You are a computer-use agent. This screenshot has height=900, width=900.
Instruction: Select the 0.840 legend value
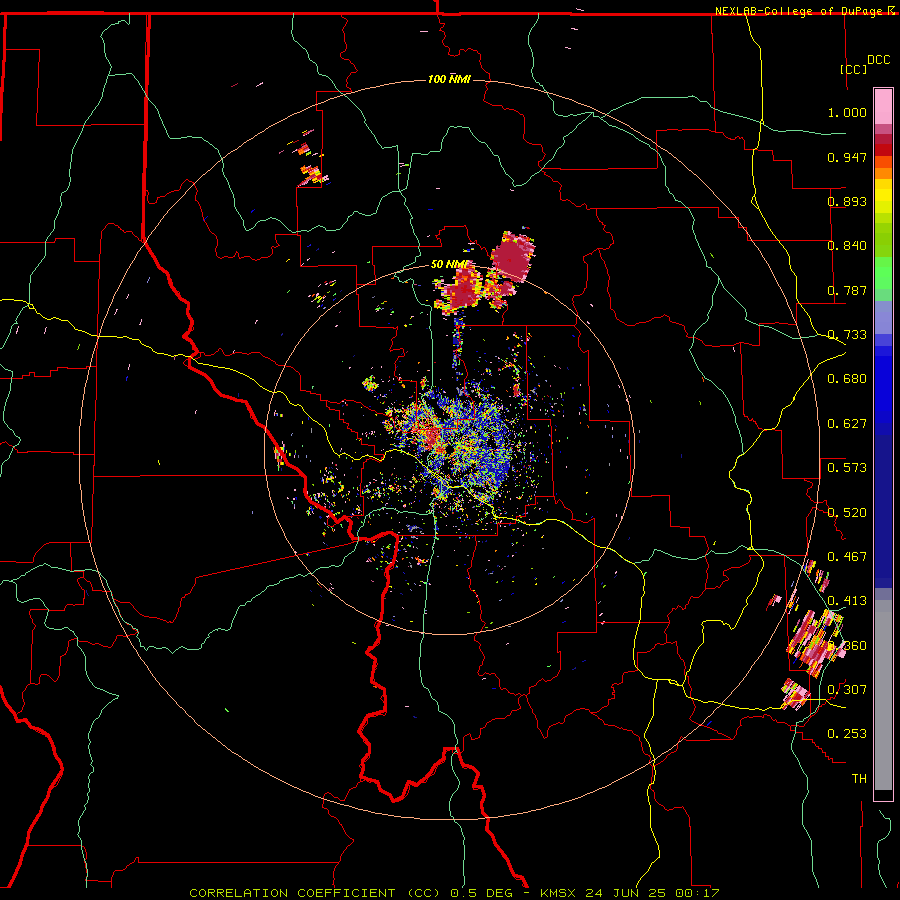click(x=847, y=246)
